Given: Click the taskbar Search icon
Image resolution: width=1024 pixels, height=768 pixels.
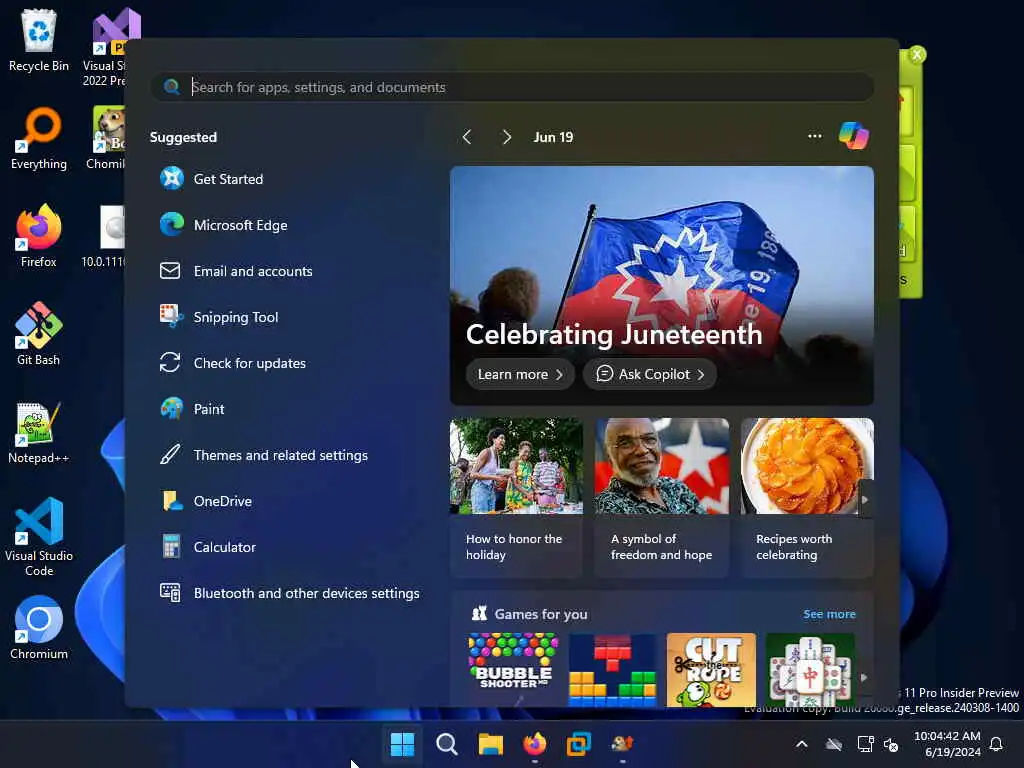Looking at the screenshot, I should 447,744.
